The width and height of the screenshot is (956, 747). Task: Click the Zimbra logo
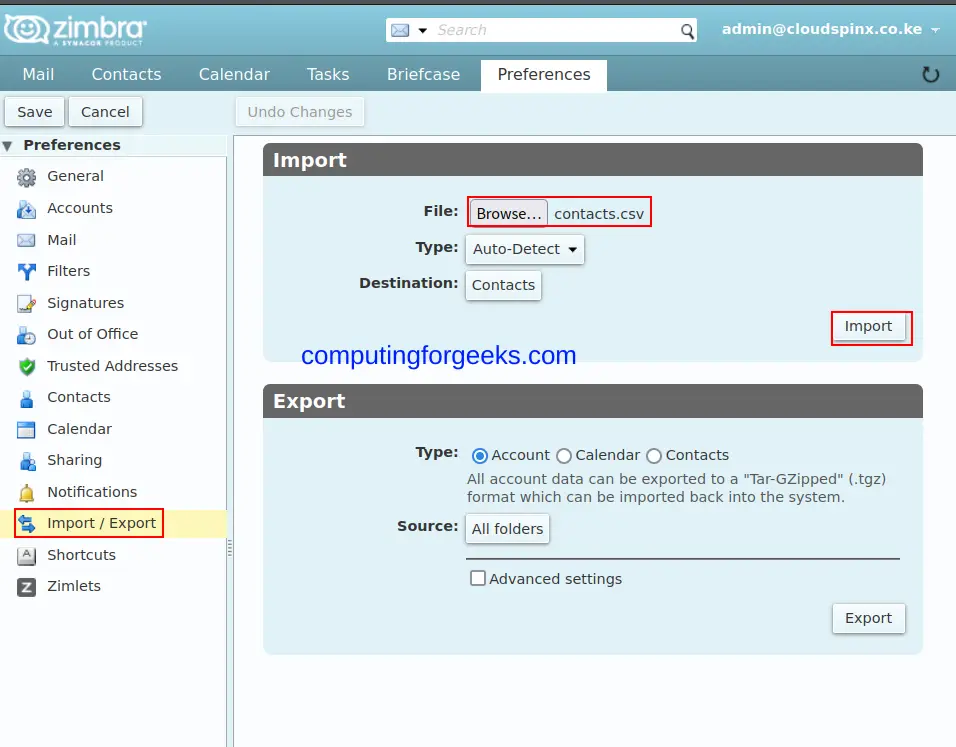pyautogui.click(x=75, y=30)
